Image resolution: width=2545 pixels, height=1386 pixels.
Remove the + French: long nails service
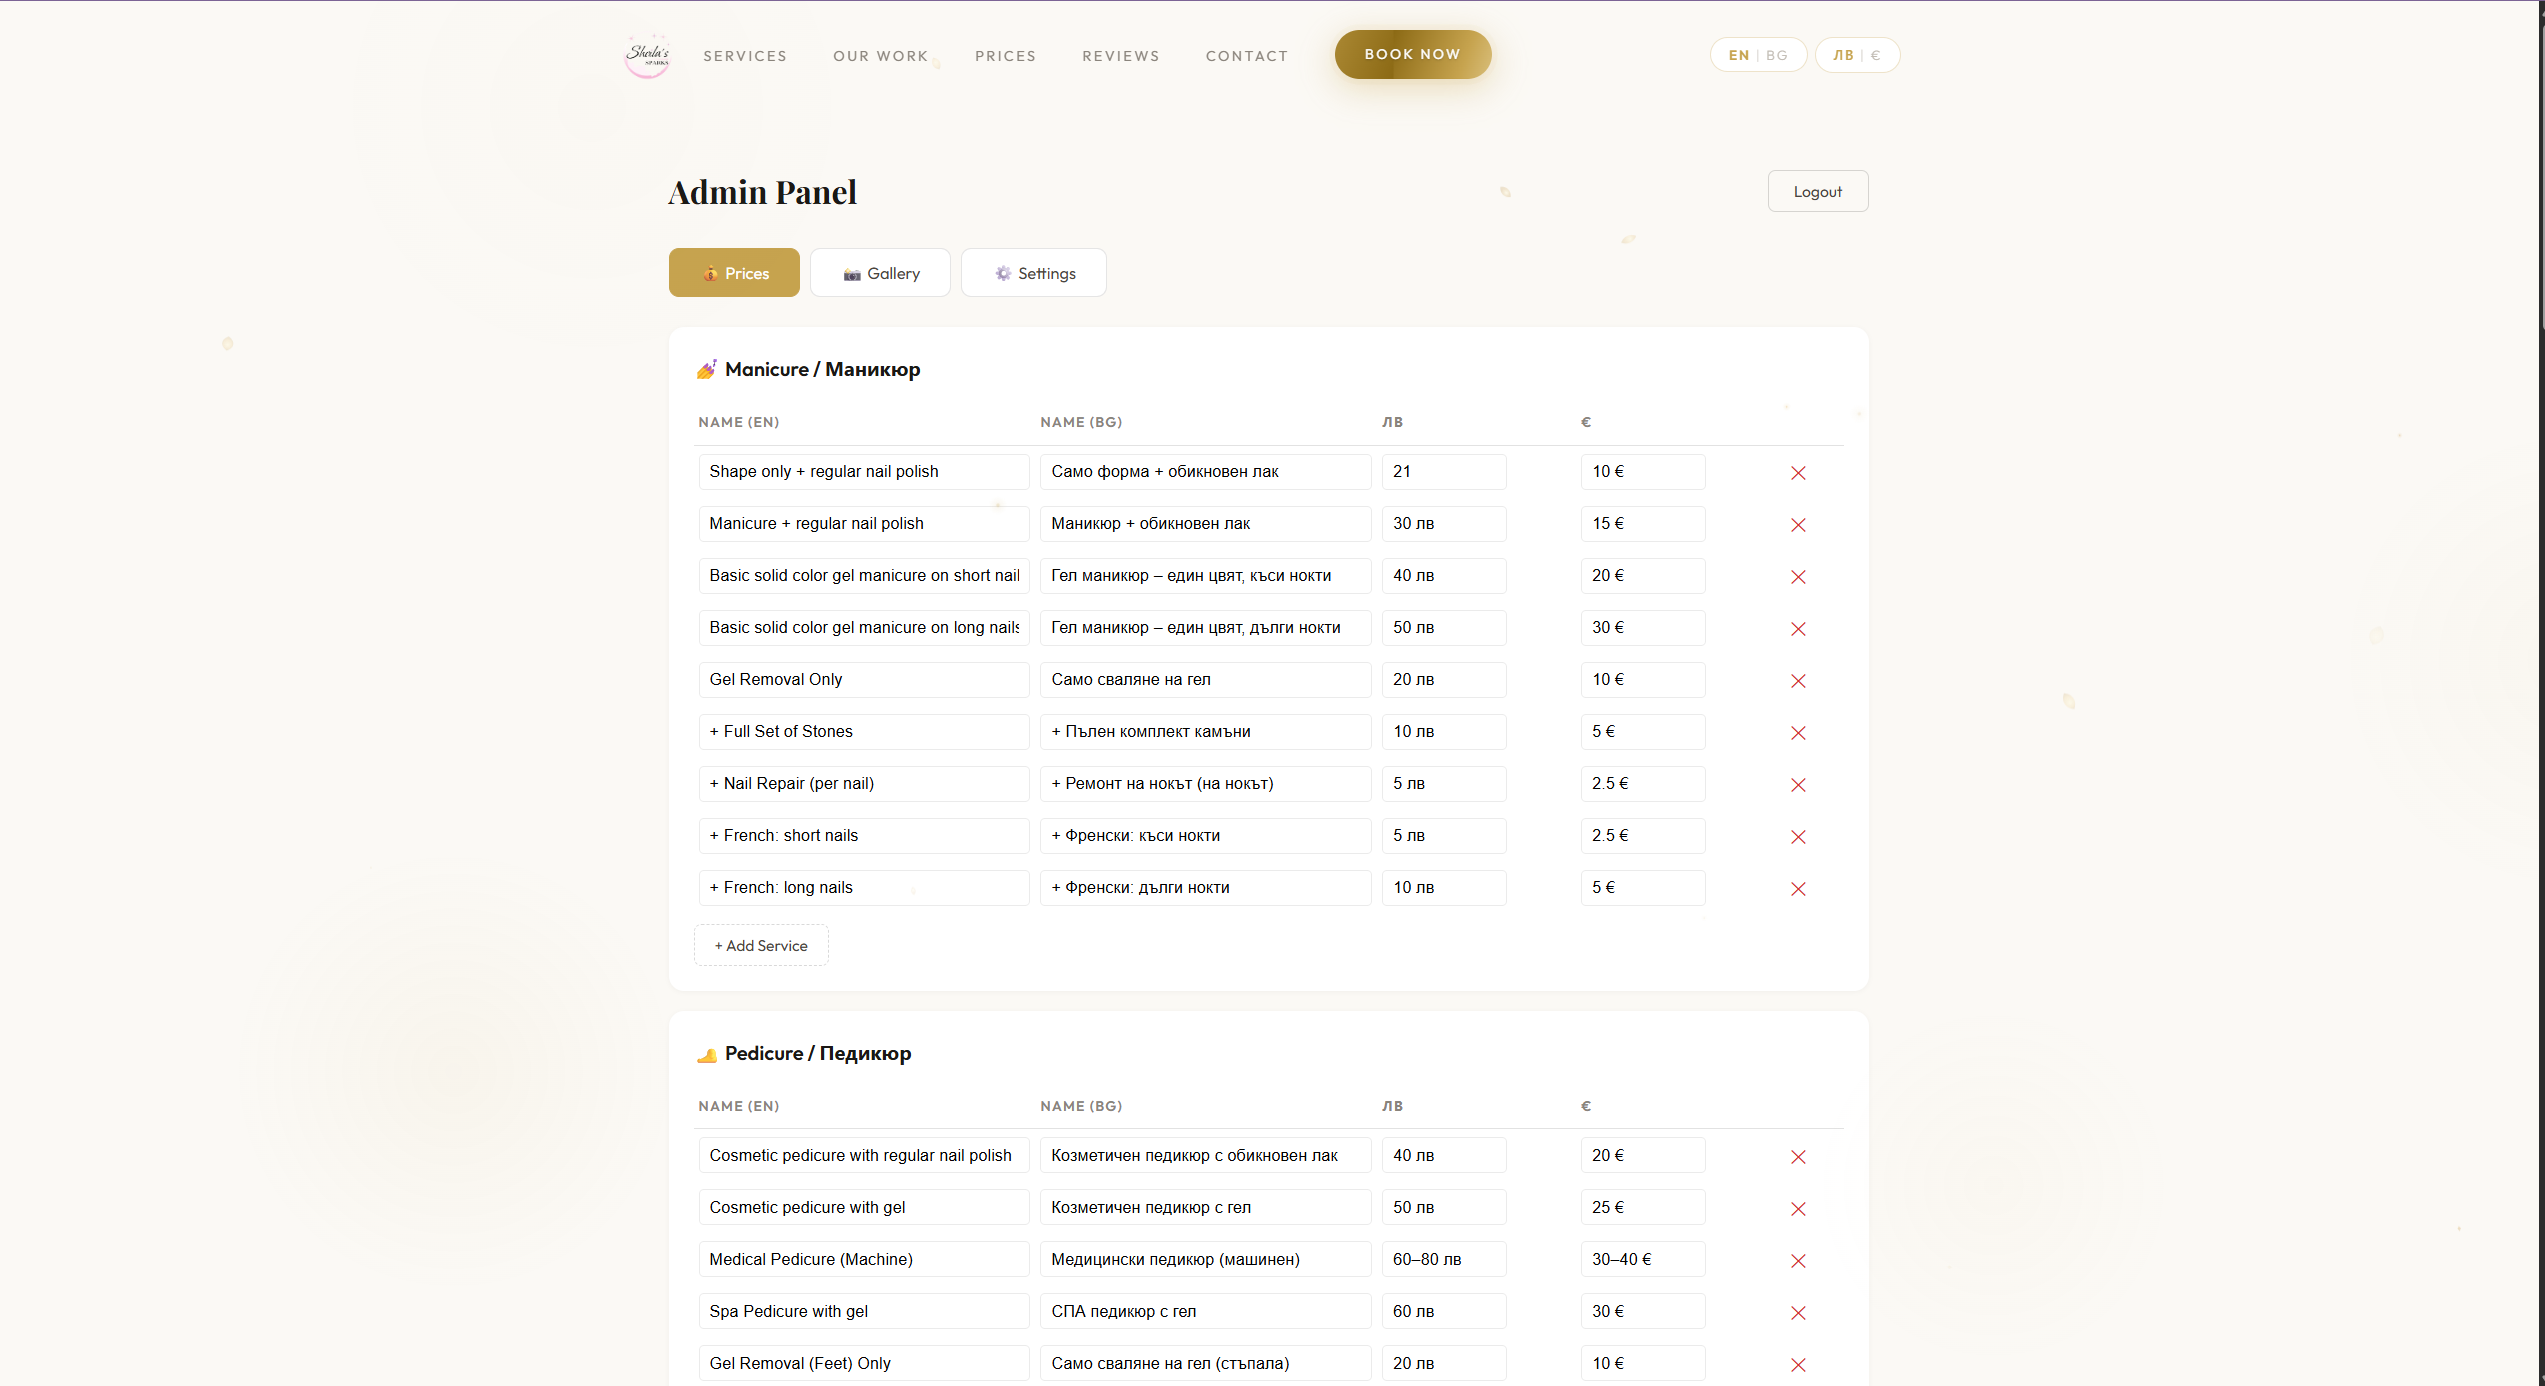click(1798, 889)
